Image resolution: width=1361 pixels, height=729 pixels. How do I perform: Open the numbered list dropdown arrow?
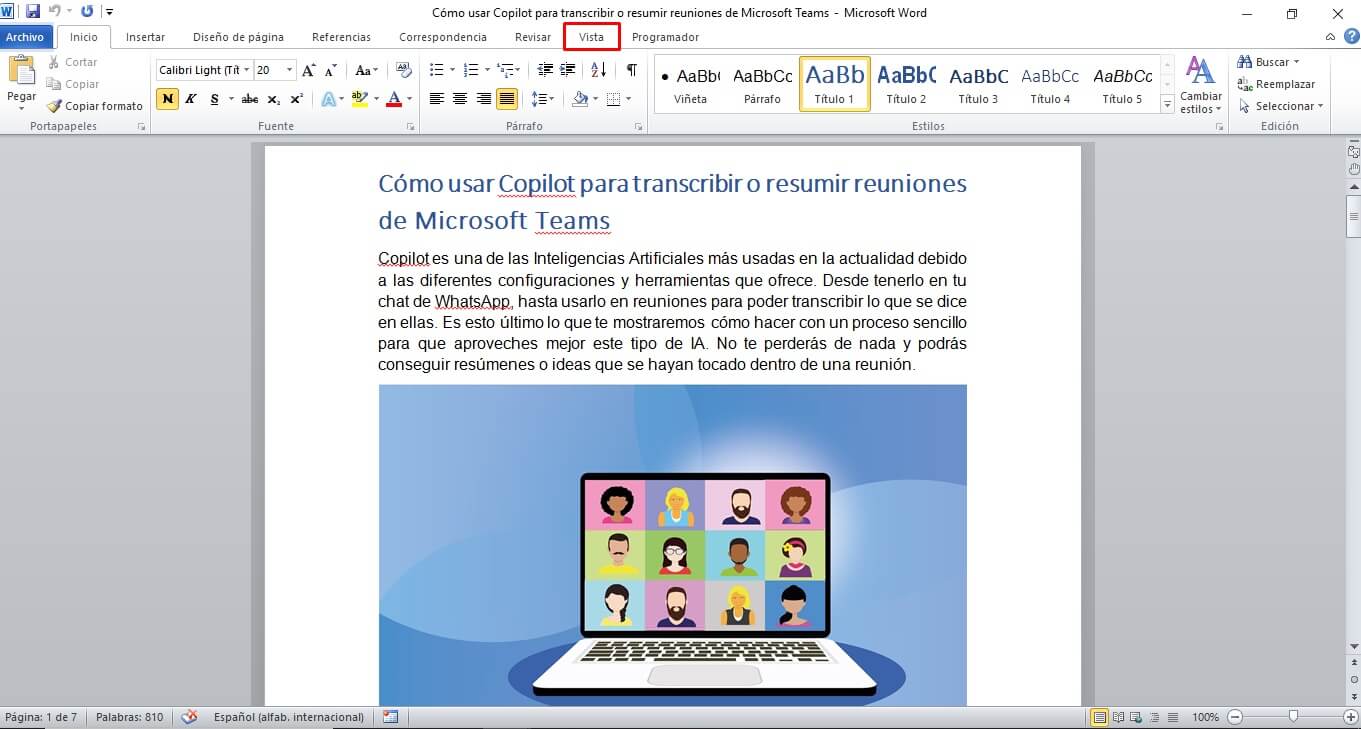(486, 70)
